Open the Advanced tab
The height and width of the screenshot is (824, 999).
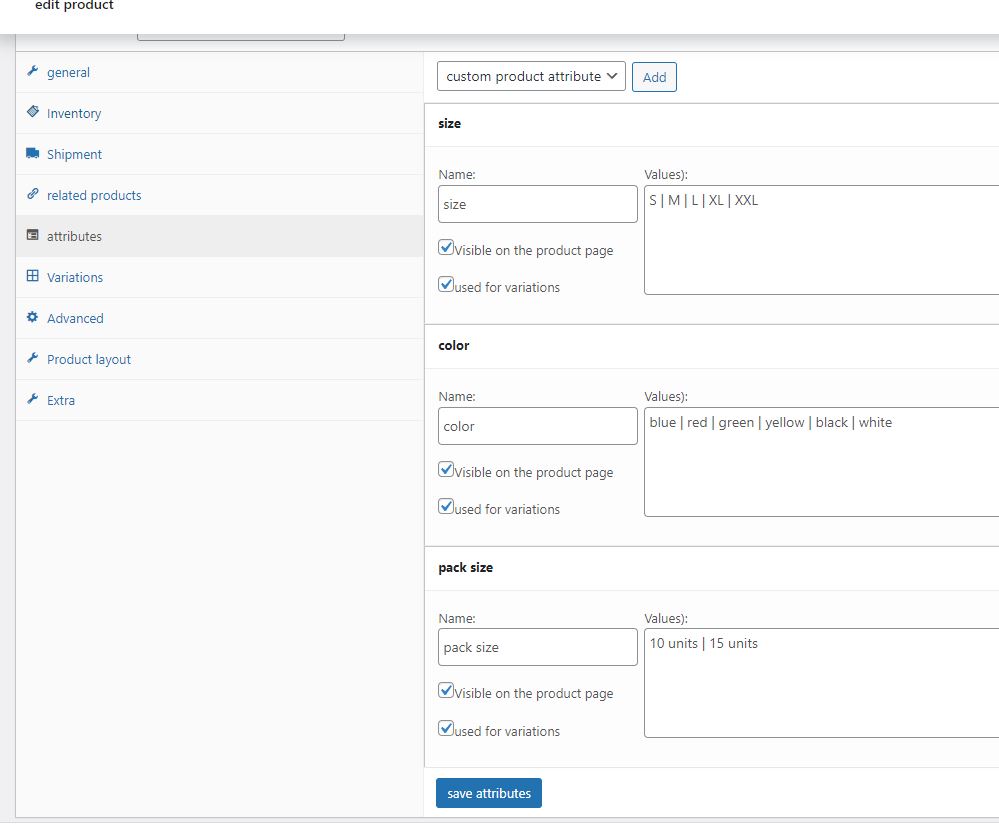point(219,318)
